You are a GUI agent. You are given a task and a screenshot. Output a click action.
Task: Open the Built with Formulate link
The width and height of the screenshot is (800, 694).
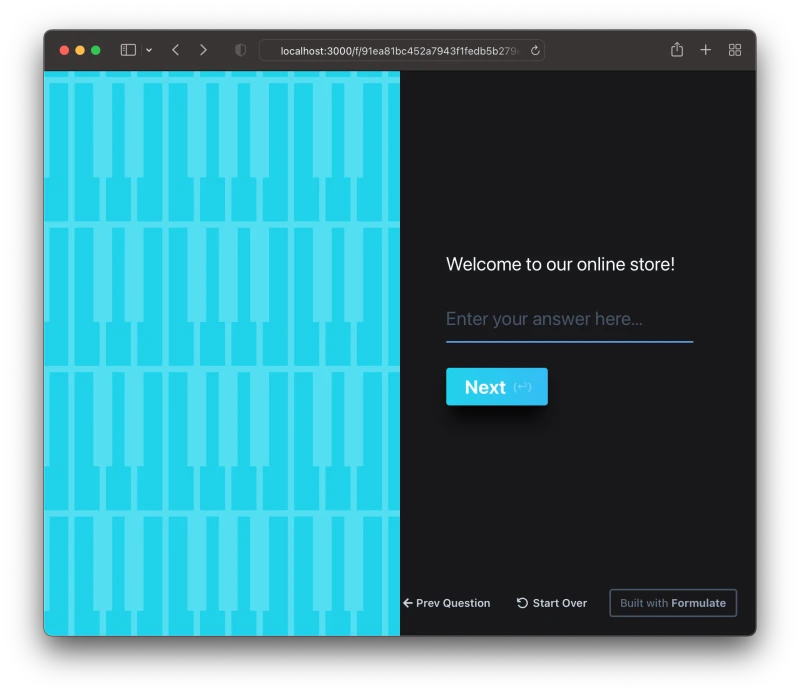pyautogui.click(x=673, y=603)
